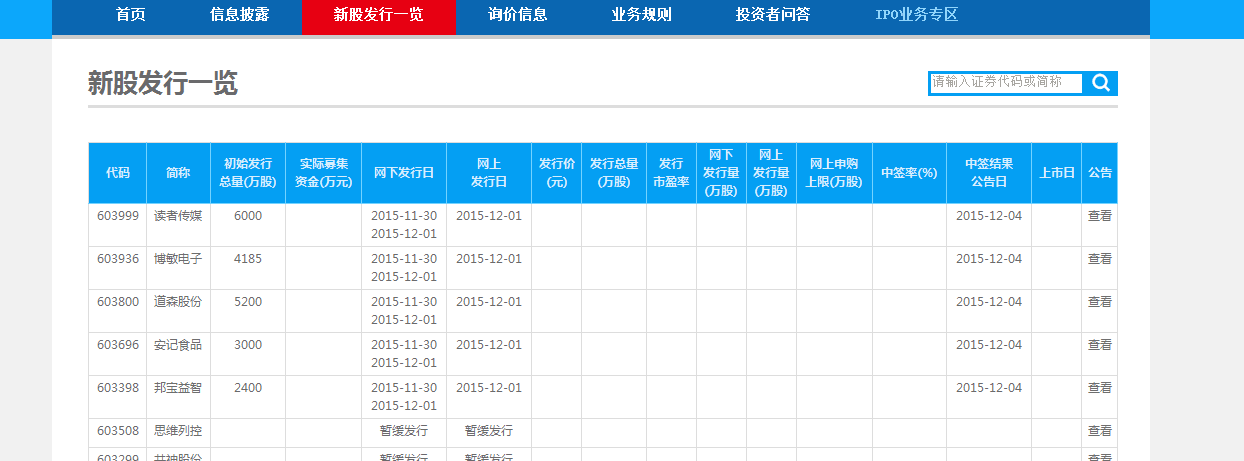Click stock code 603936
The image size is (1244, 461).
[x=118, y=259]
